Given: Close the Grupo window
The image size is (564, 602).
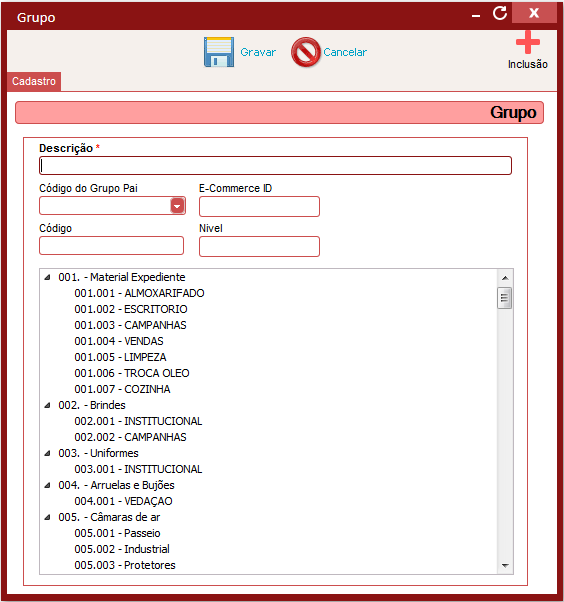Looking at the screenshot, I should pyautogui.click(x=534, y=13).
